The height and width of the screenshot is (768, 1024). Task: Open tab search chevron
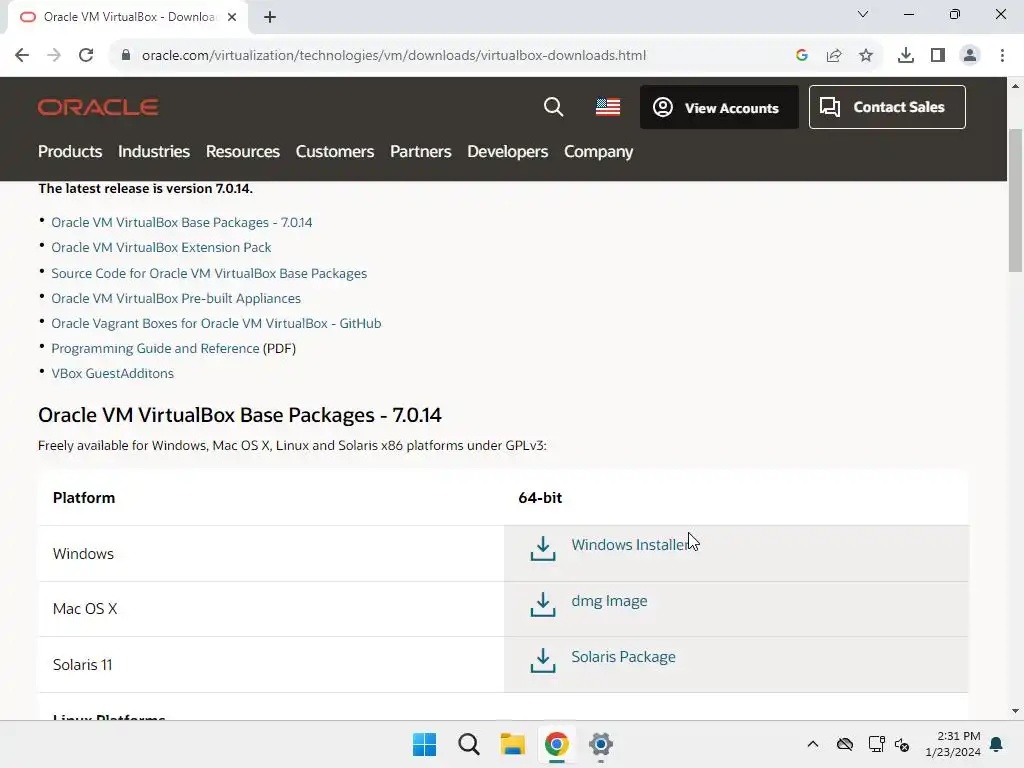(863, 14)
